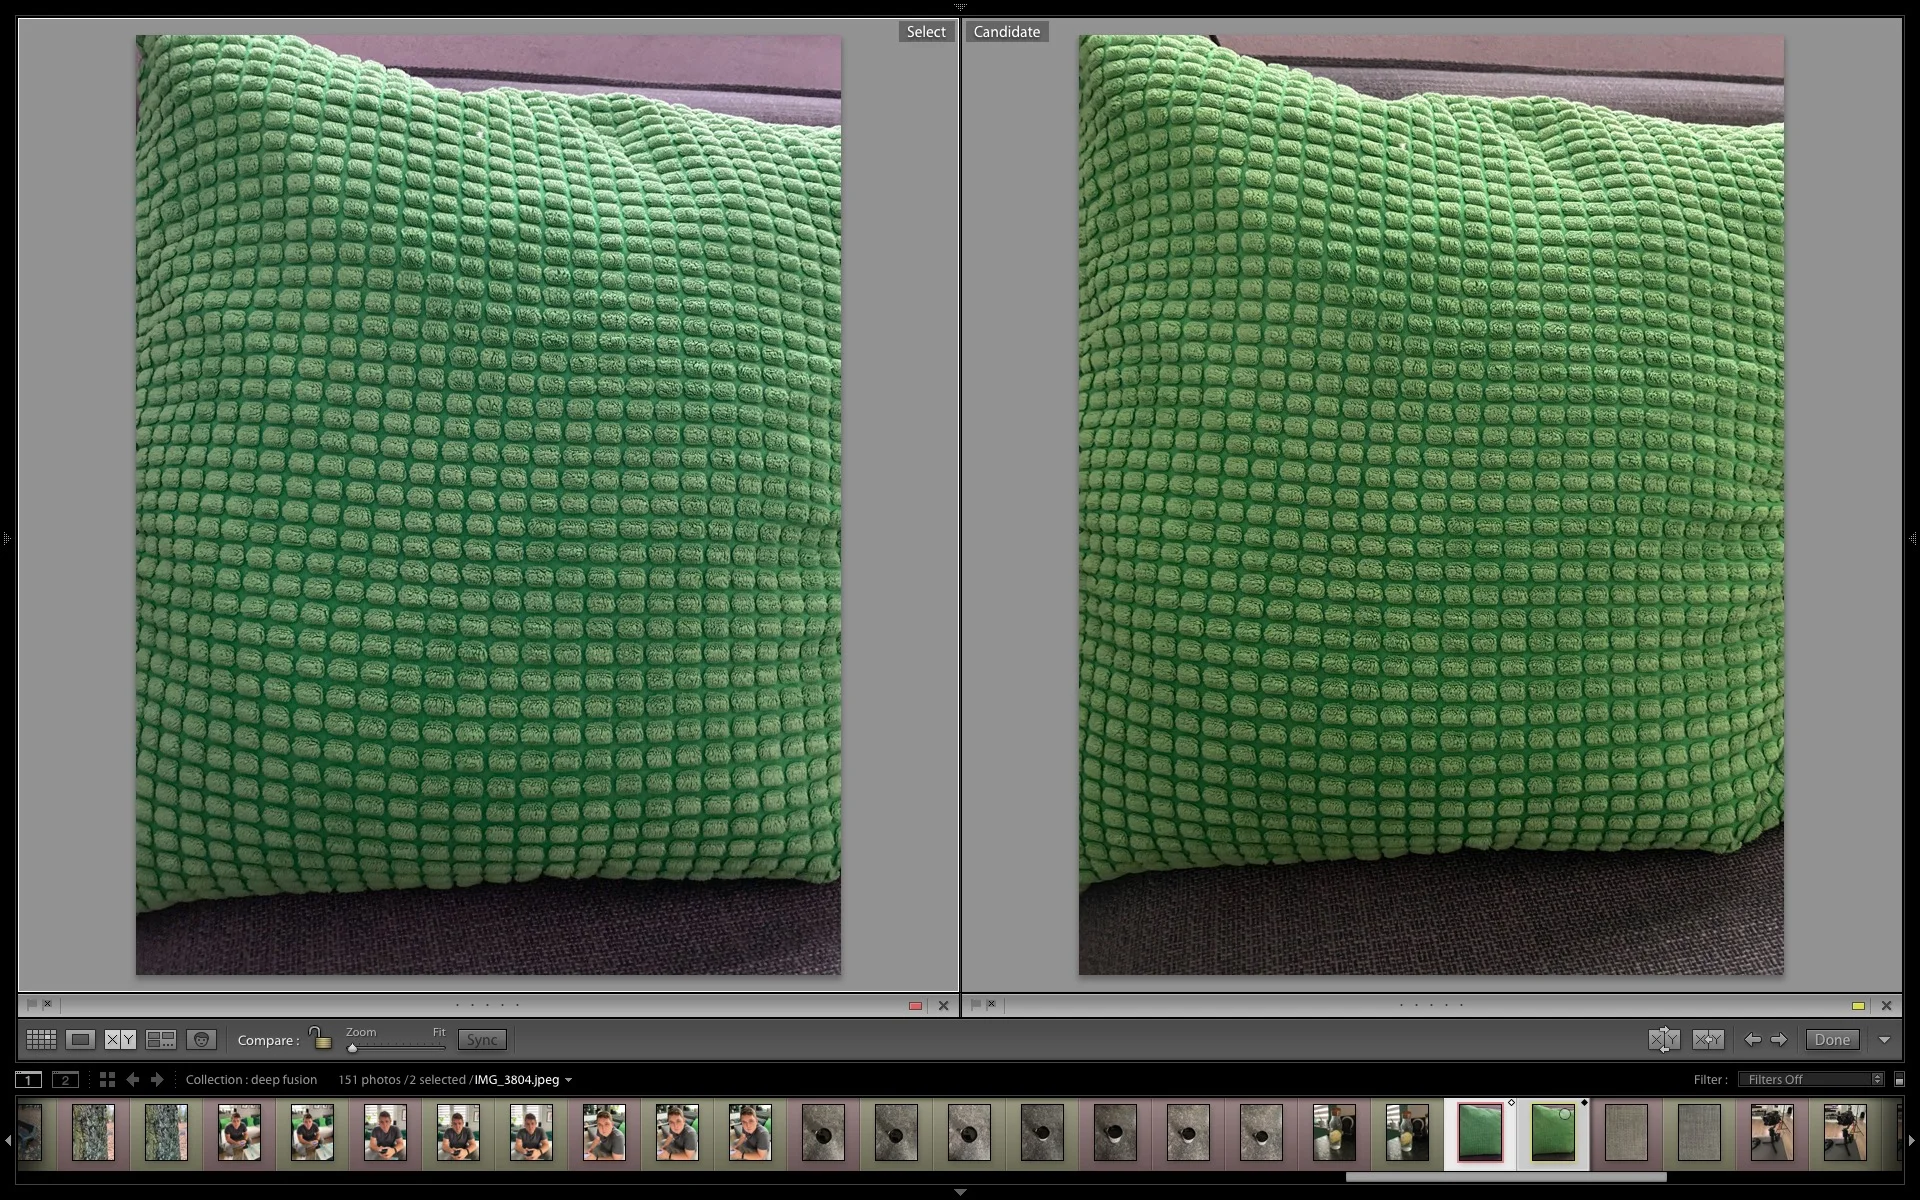This screenshot has width=1920, height=1200.
Task: Select main window display 1
Action: [x=29, y=1080]
